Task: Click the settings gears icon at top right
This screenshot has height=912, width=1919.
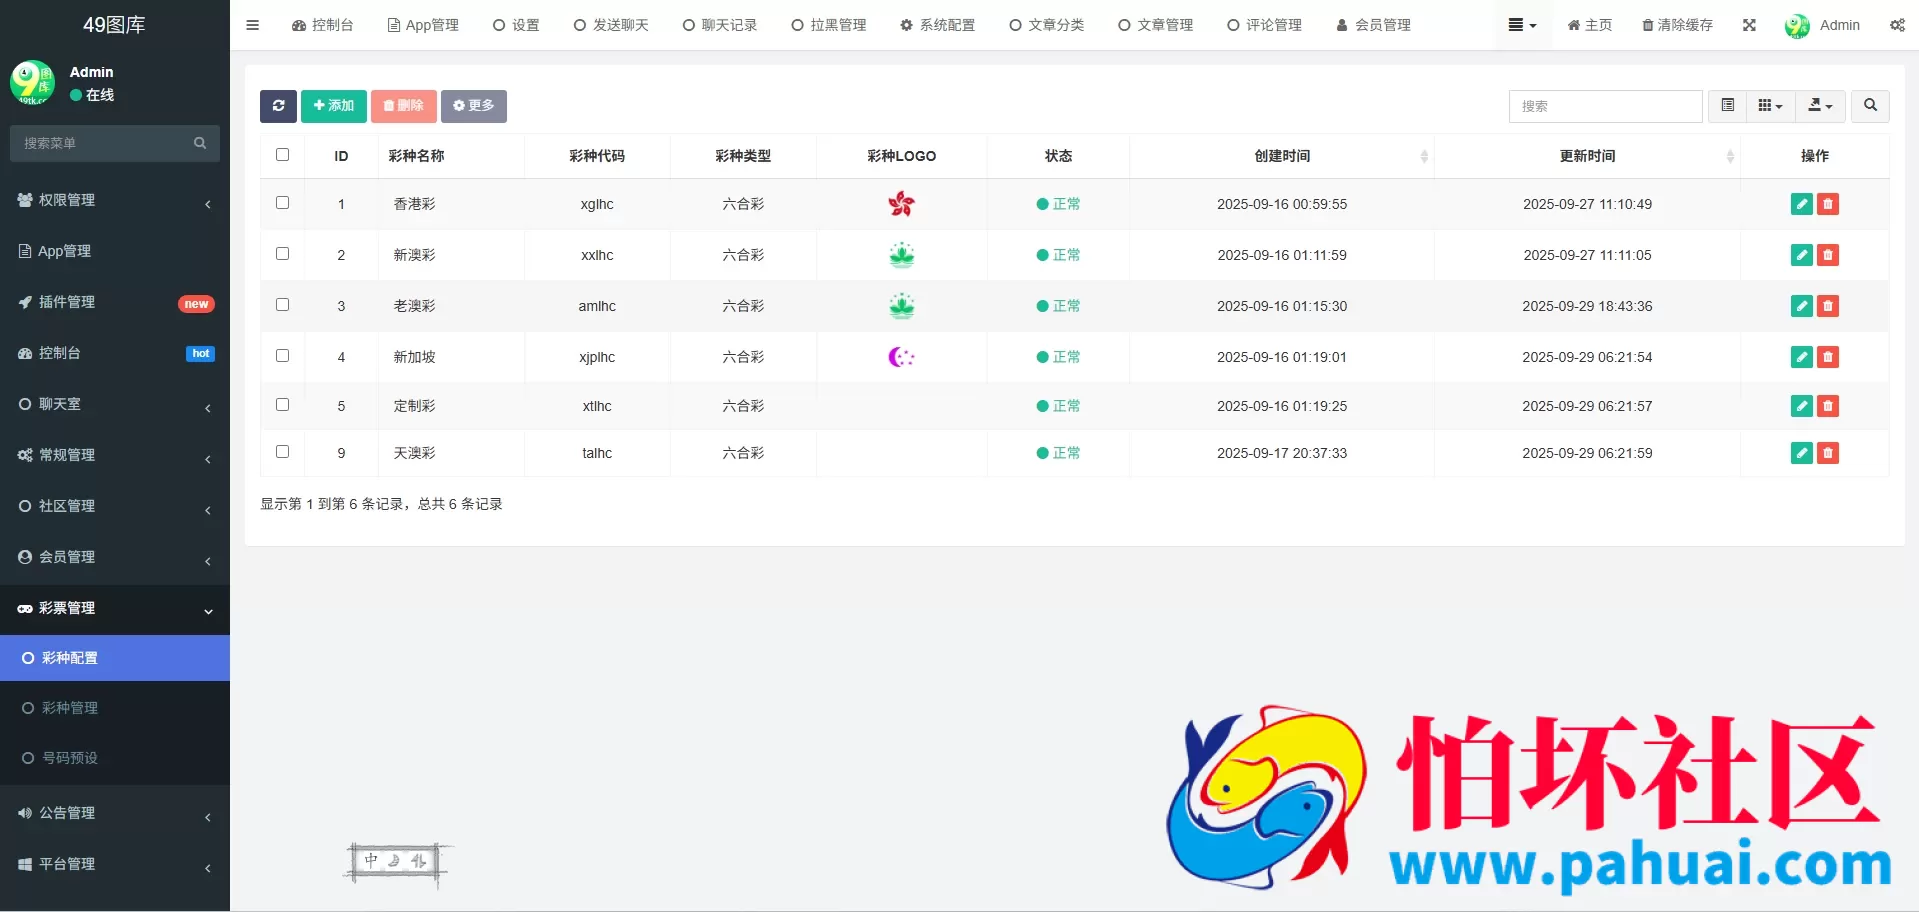Action: [1897, 25]
